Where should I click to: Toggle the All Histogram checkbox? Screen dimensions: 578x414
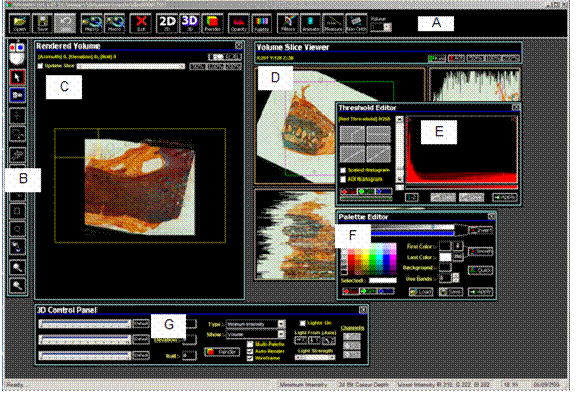click(x=343, y=180)
